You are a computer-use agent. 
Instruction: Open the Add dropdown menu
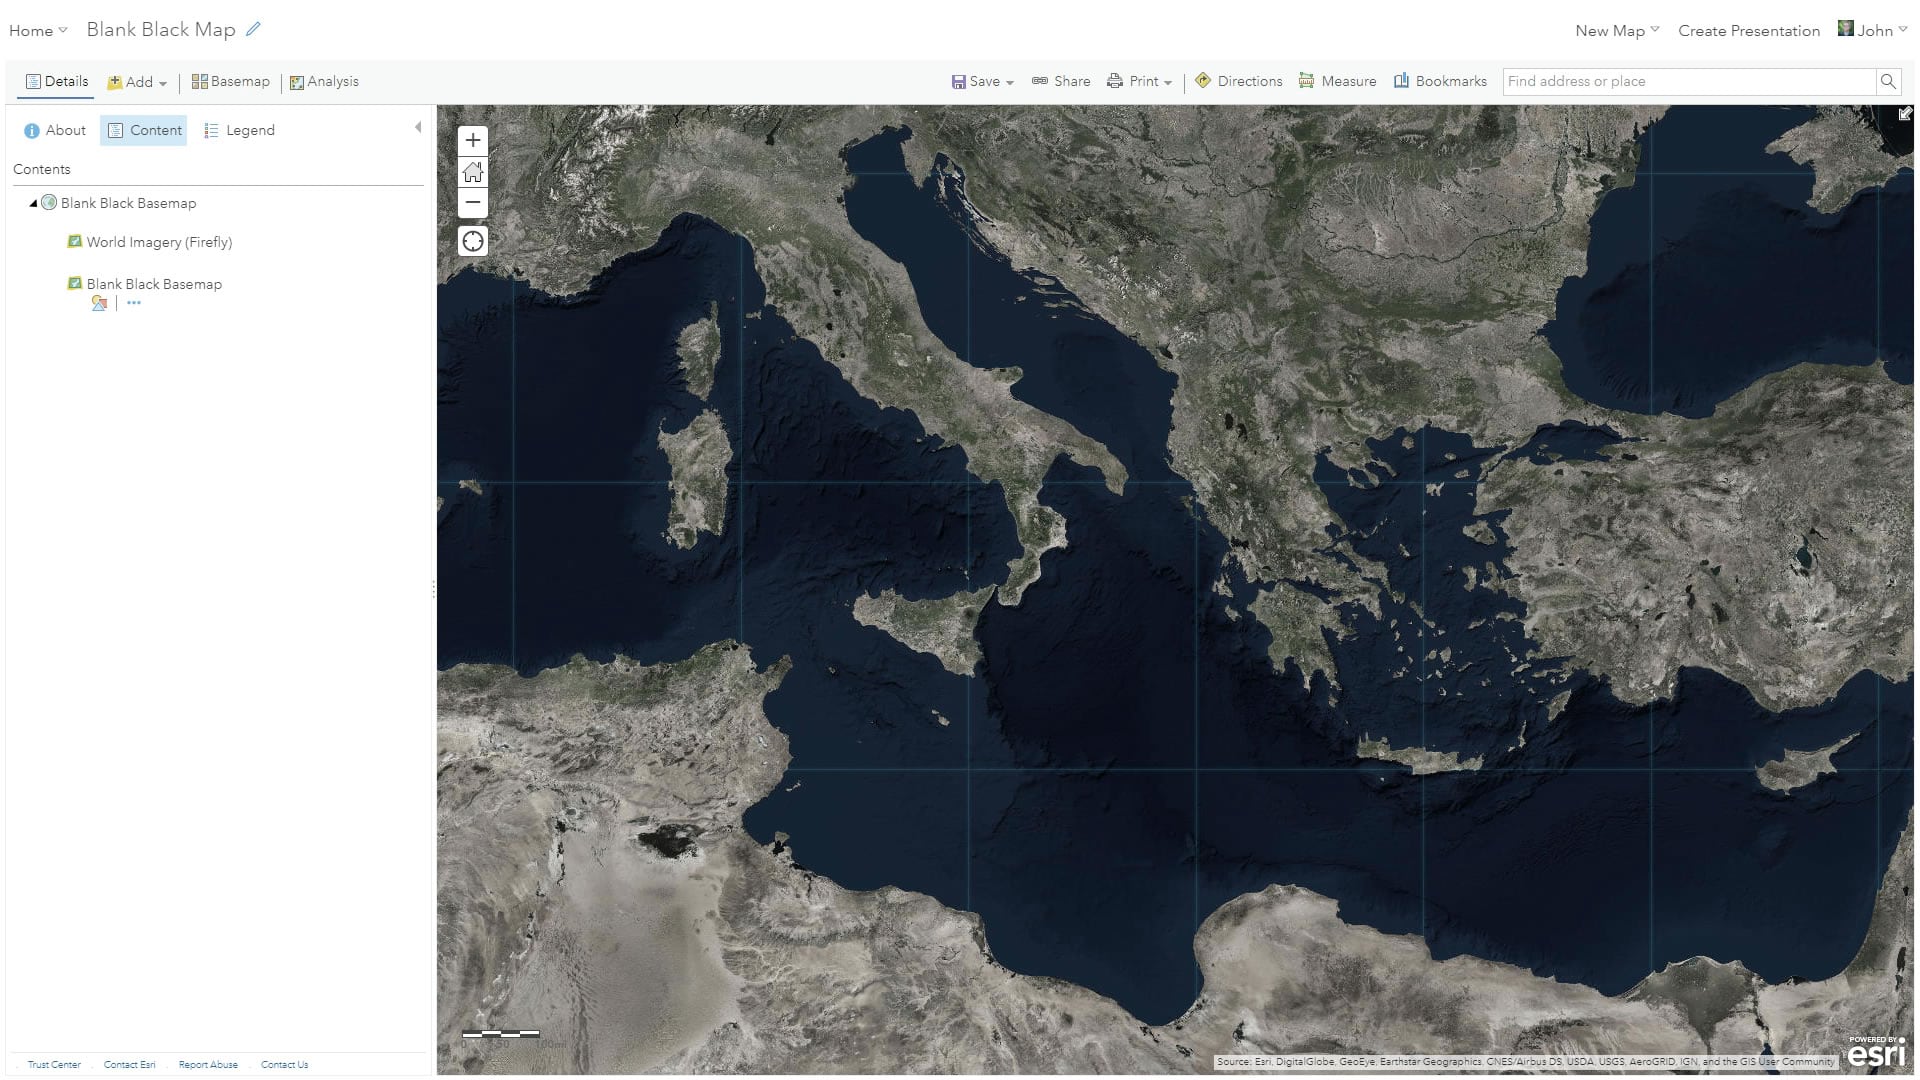(138, 82)
